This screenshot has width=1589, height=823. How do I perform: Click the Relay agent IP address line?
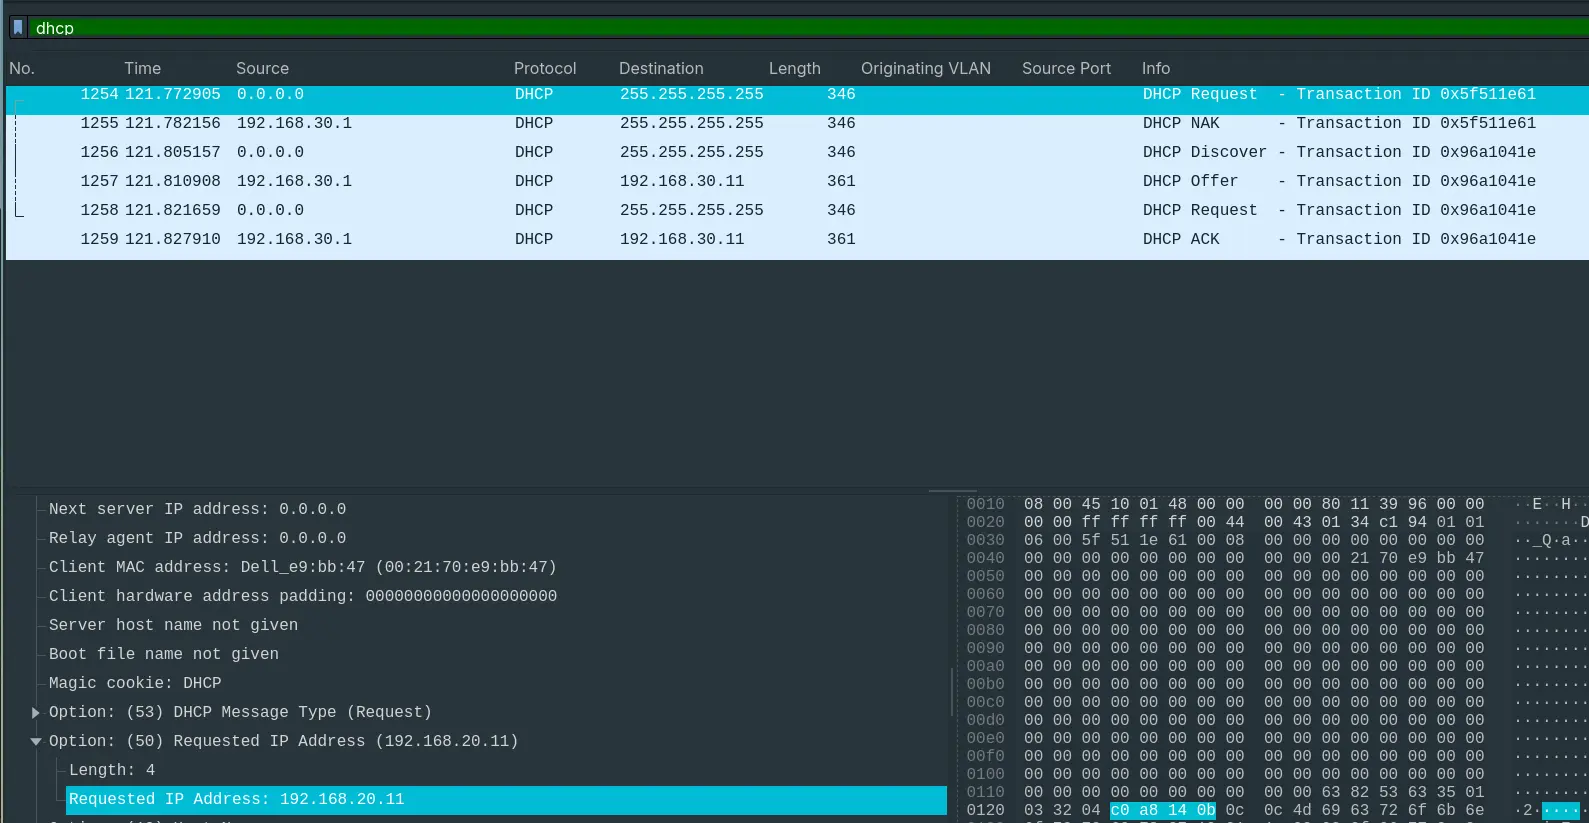[x=197, y=538]
